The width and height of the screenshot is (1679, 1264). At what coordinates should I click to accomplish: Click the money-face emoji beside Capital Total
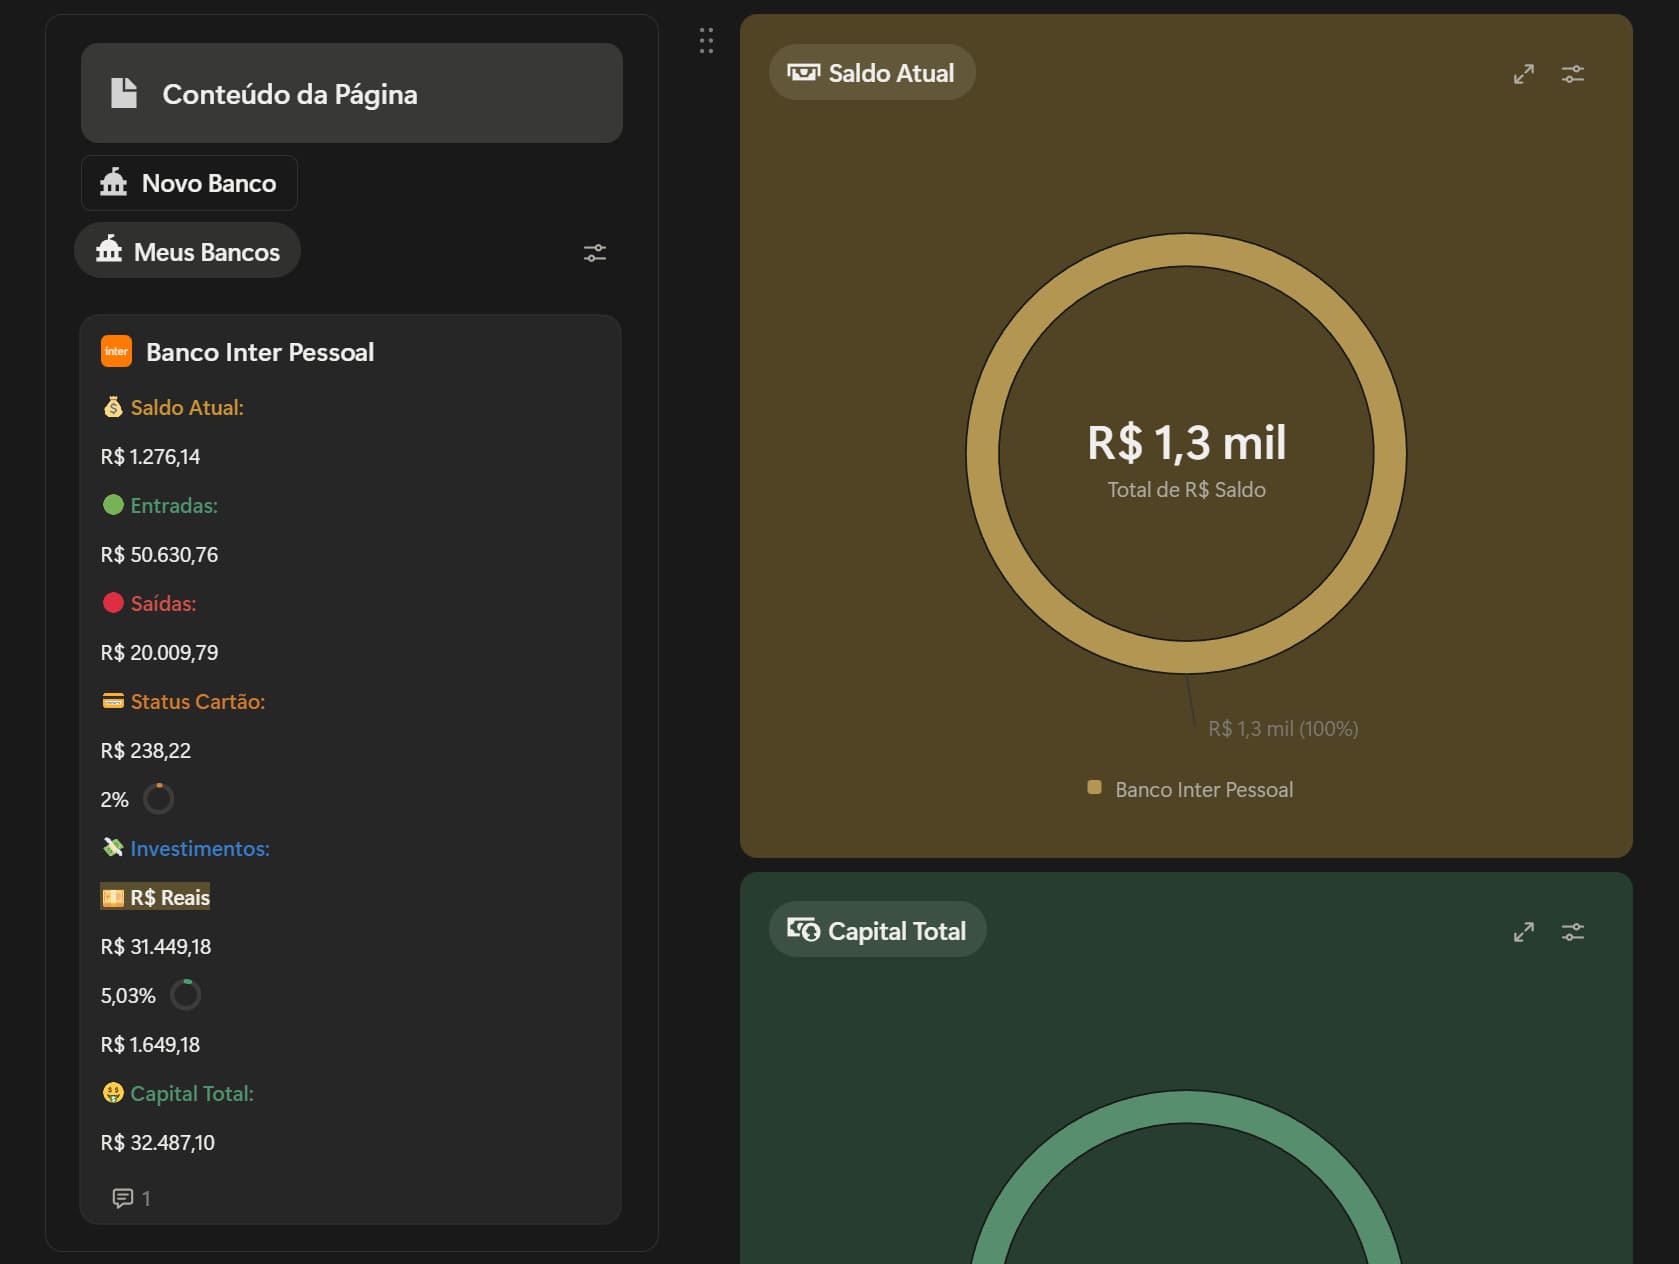(113, 1093)
